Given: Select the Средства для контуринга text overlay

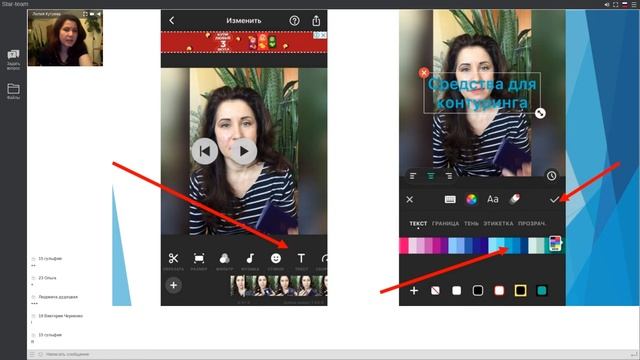Looking at the screenshot, I should click(x=482, y=93).
